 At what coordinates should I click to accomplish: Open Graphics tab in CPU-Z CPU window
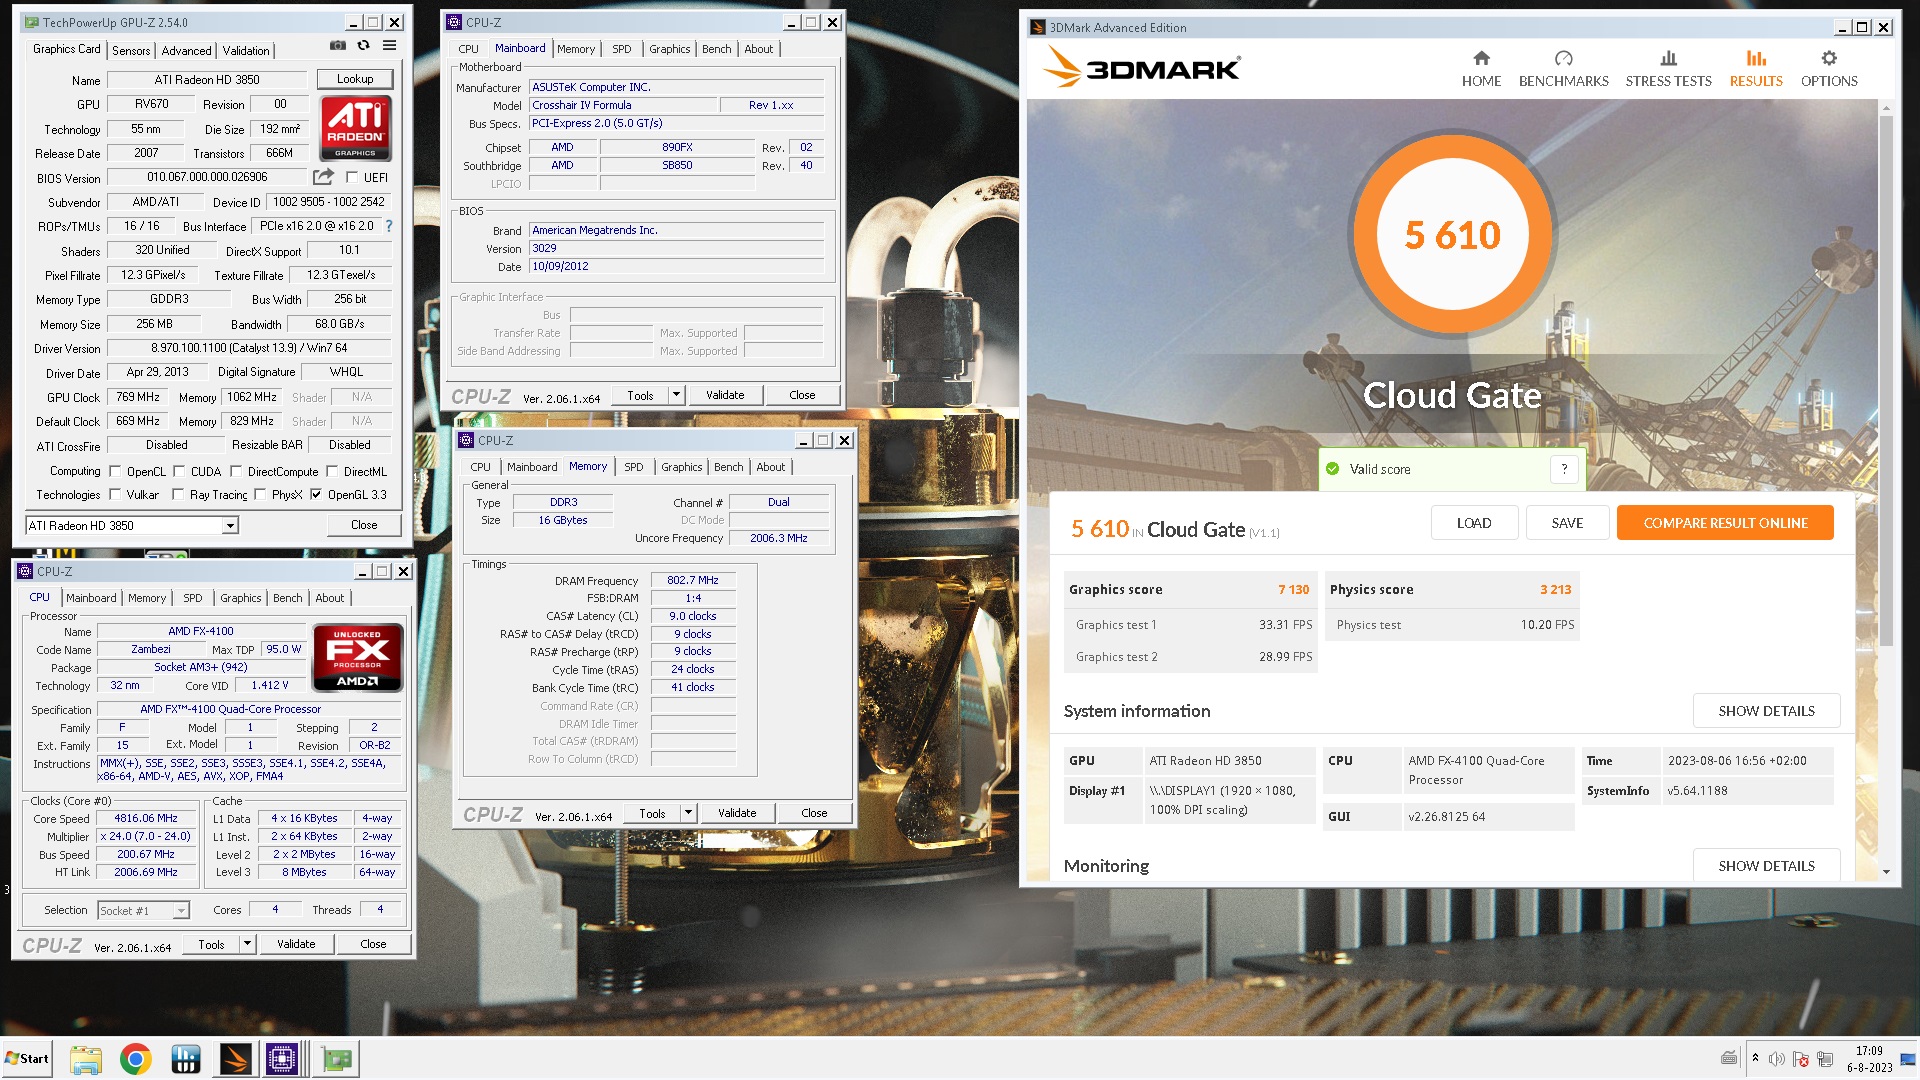241,598
